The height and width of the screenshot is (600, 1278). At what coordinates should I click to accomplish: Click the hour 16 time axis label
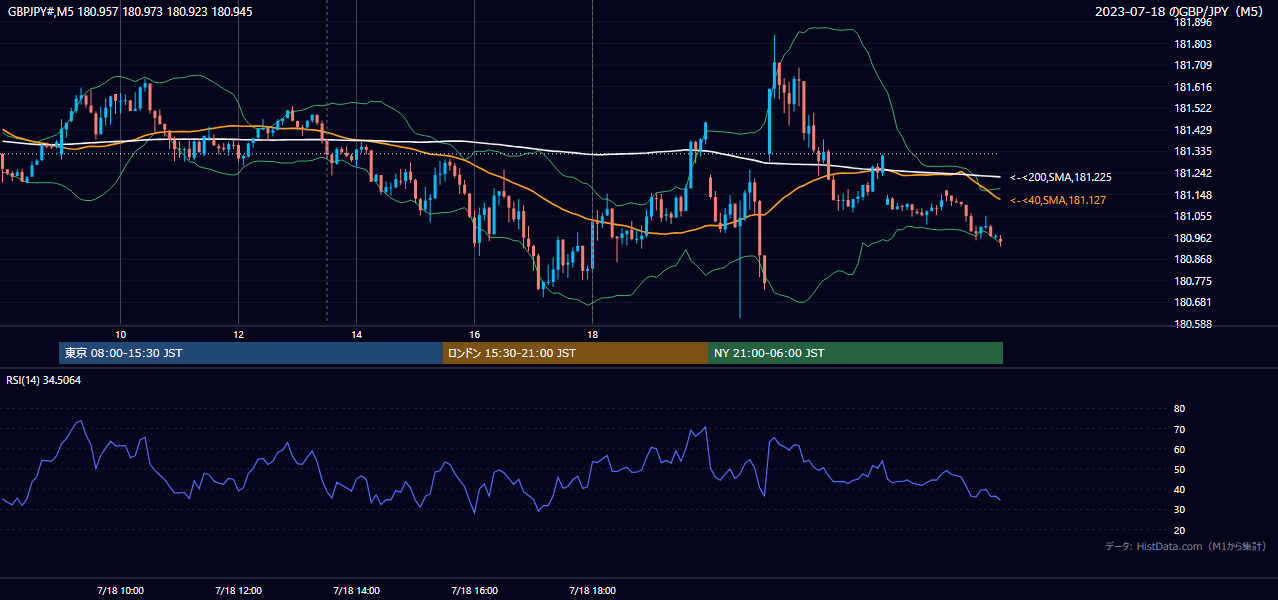pos(474,334)
